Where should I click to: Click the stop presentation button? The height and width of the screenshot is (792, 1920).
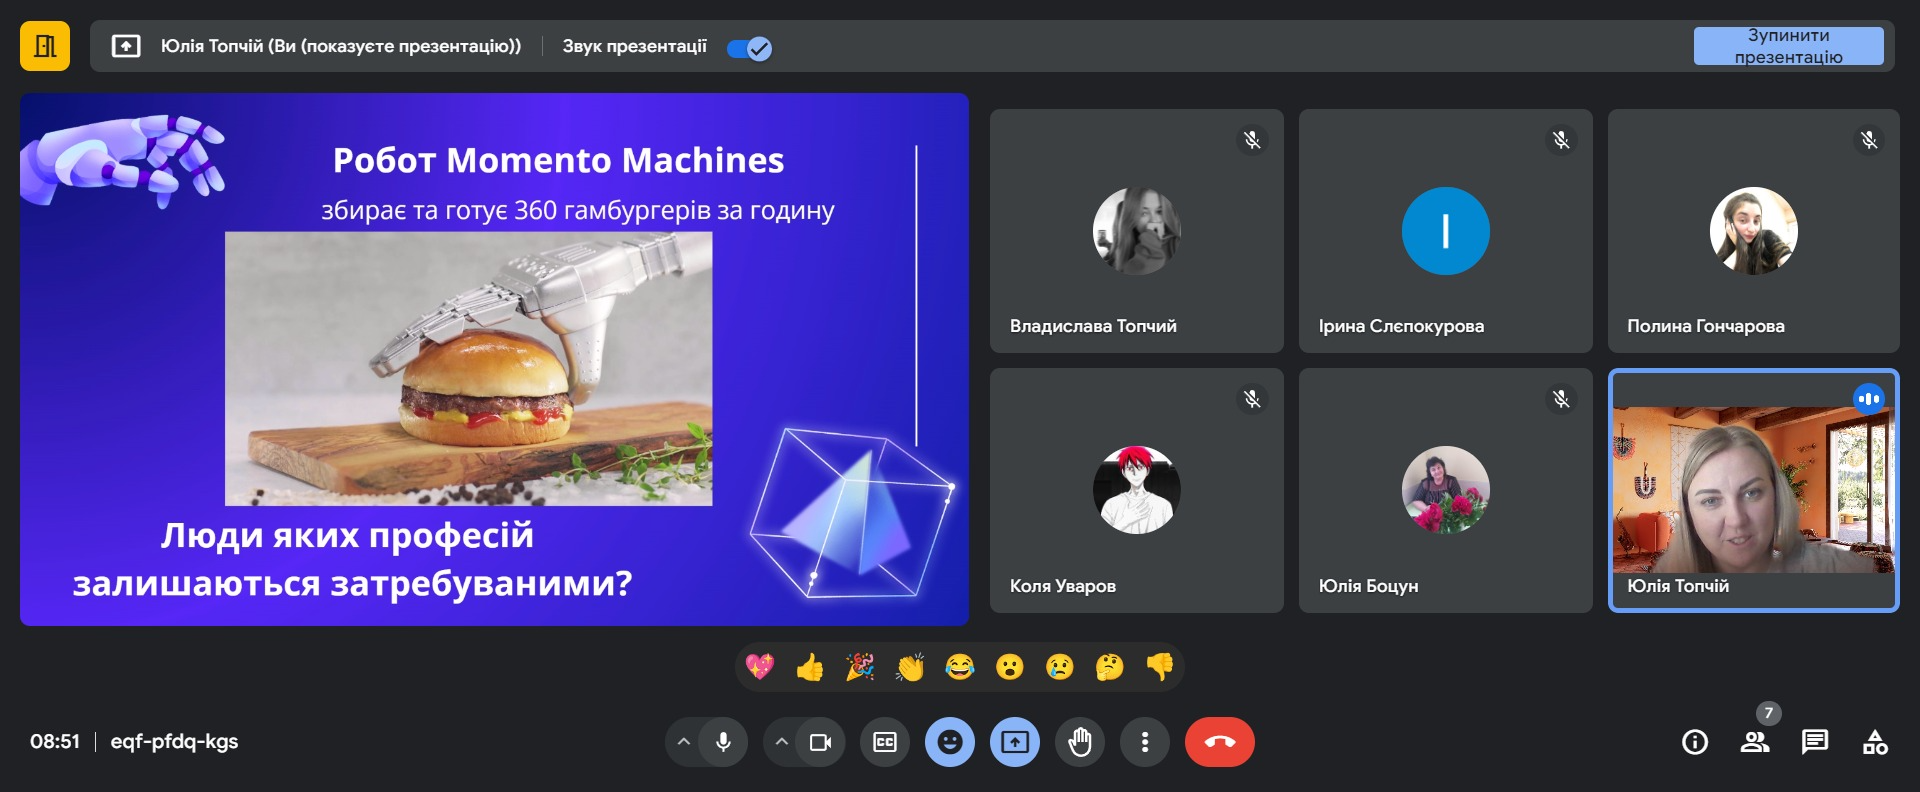(1788, 46)
